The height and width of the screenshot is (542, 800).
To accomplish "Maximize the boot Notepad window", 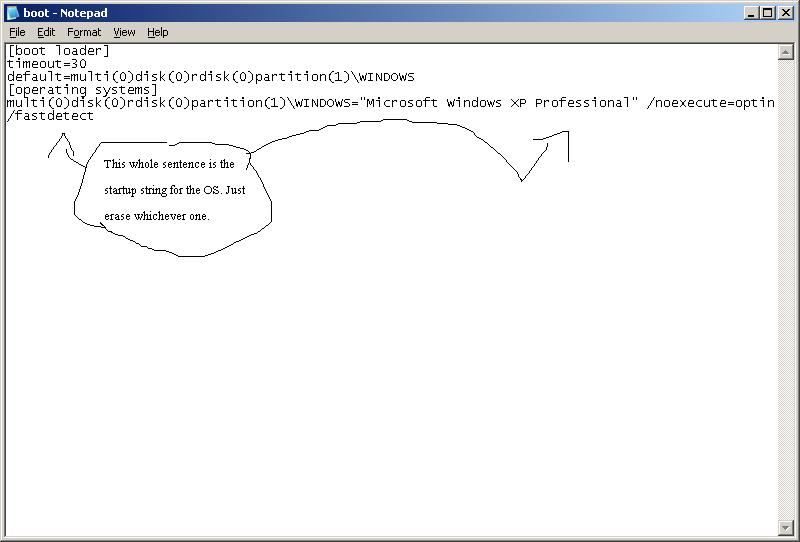I will tap(767, 13).
